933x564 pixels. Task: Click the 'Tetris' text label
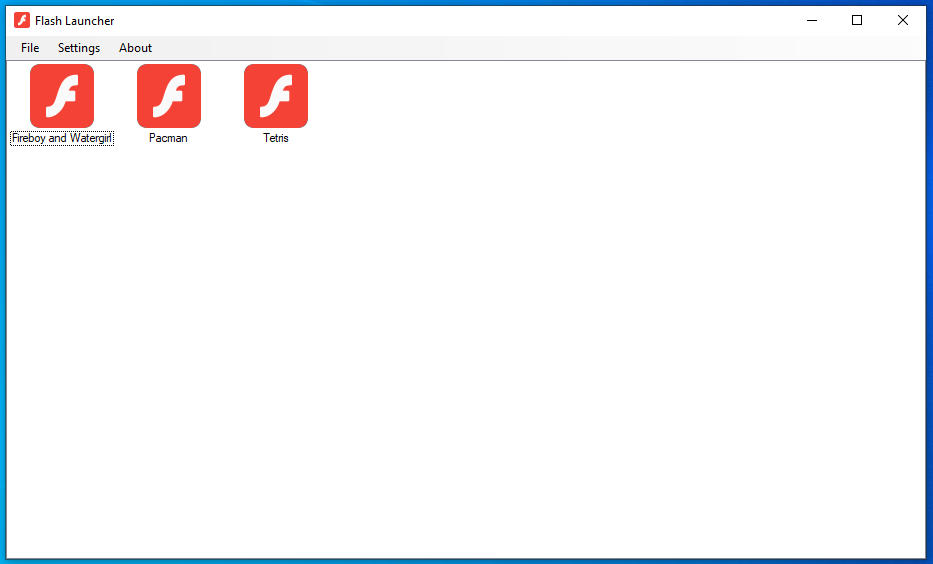coord(275,138)
